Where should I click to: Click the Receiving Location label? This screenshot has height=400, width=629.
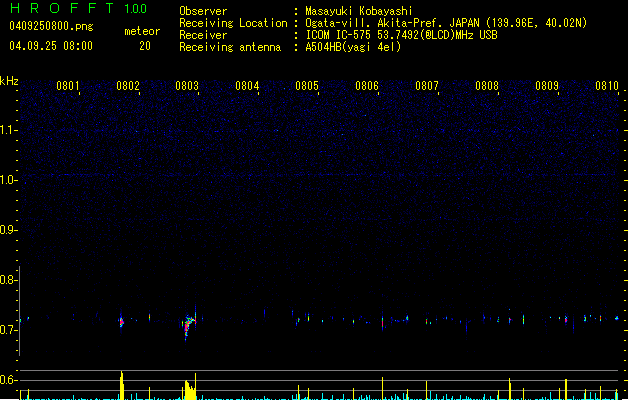233,23
